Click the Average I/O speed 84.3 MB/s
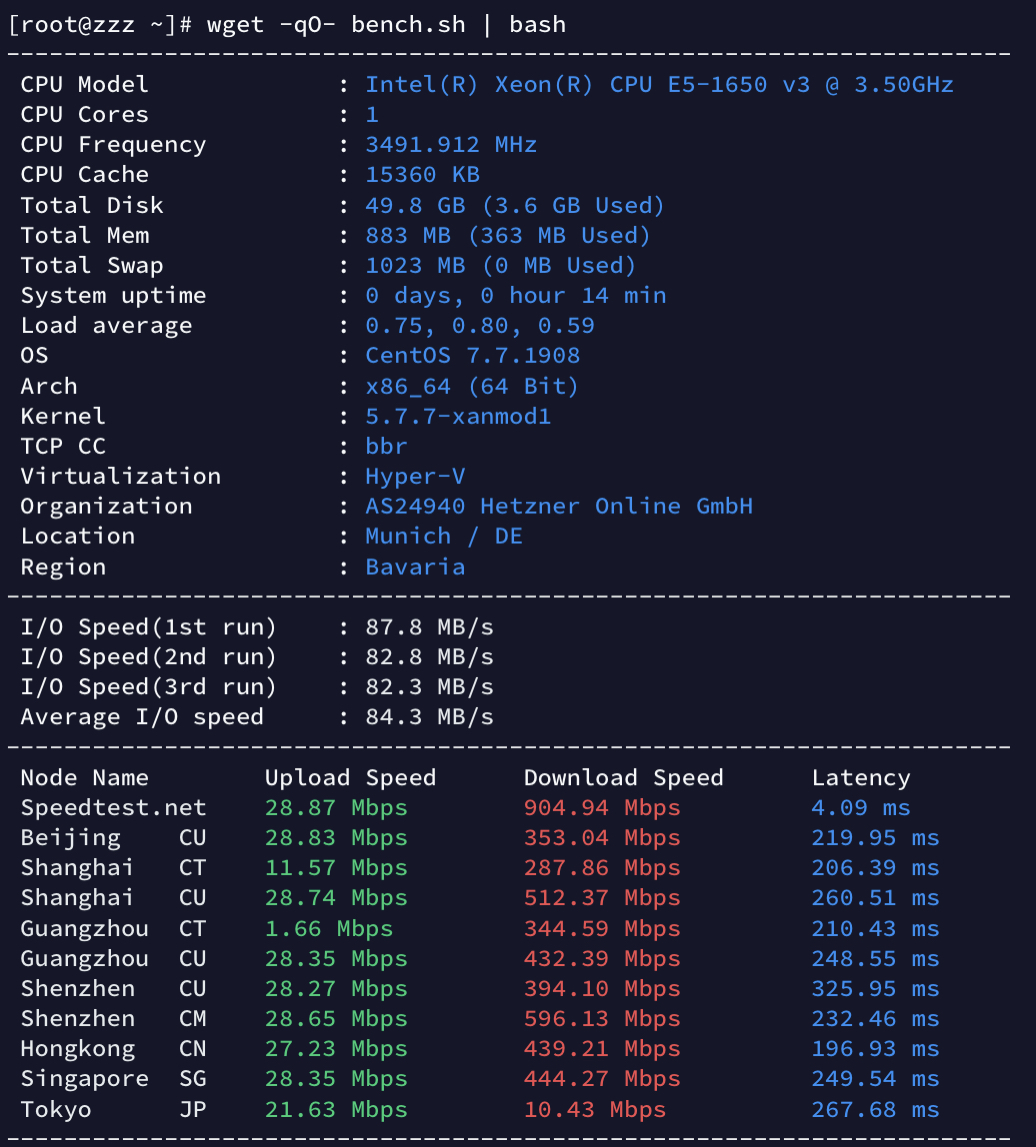This screenshot has height=1147, width=1036. (x=429, y=717)
